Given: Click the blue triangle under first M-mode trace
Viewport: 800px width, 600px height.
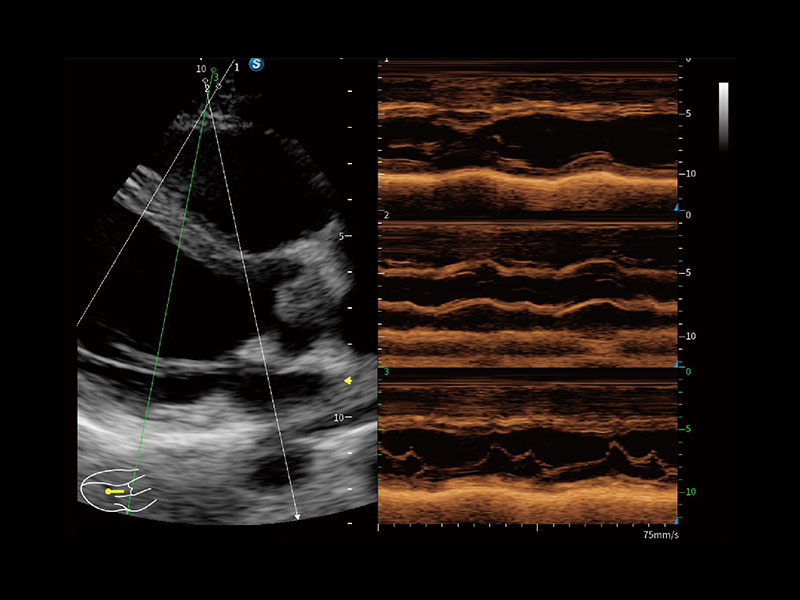Looking at the screenshot, I should pos(678,208).
